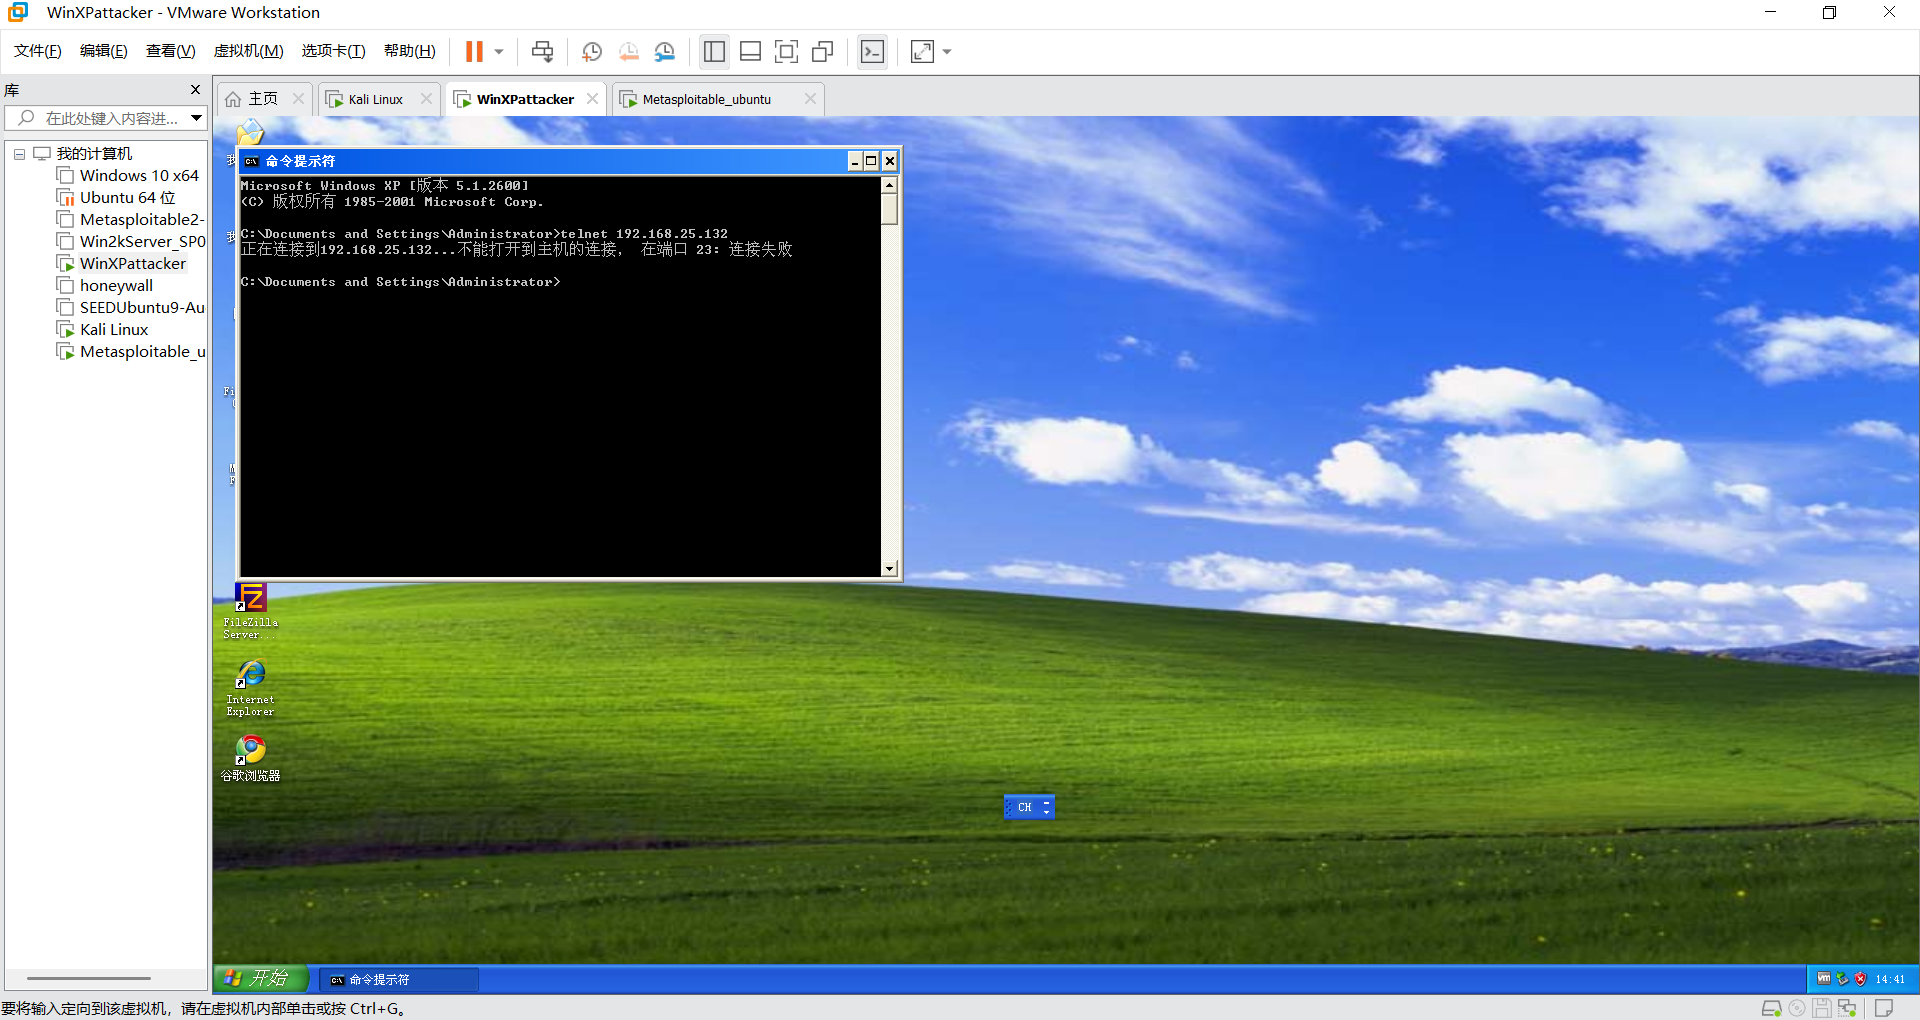Click the 谷歌浏览器 Chrome desktop icon

(x=250, y=758)
